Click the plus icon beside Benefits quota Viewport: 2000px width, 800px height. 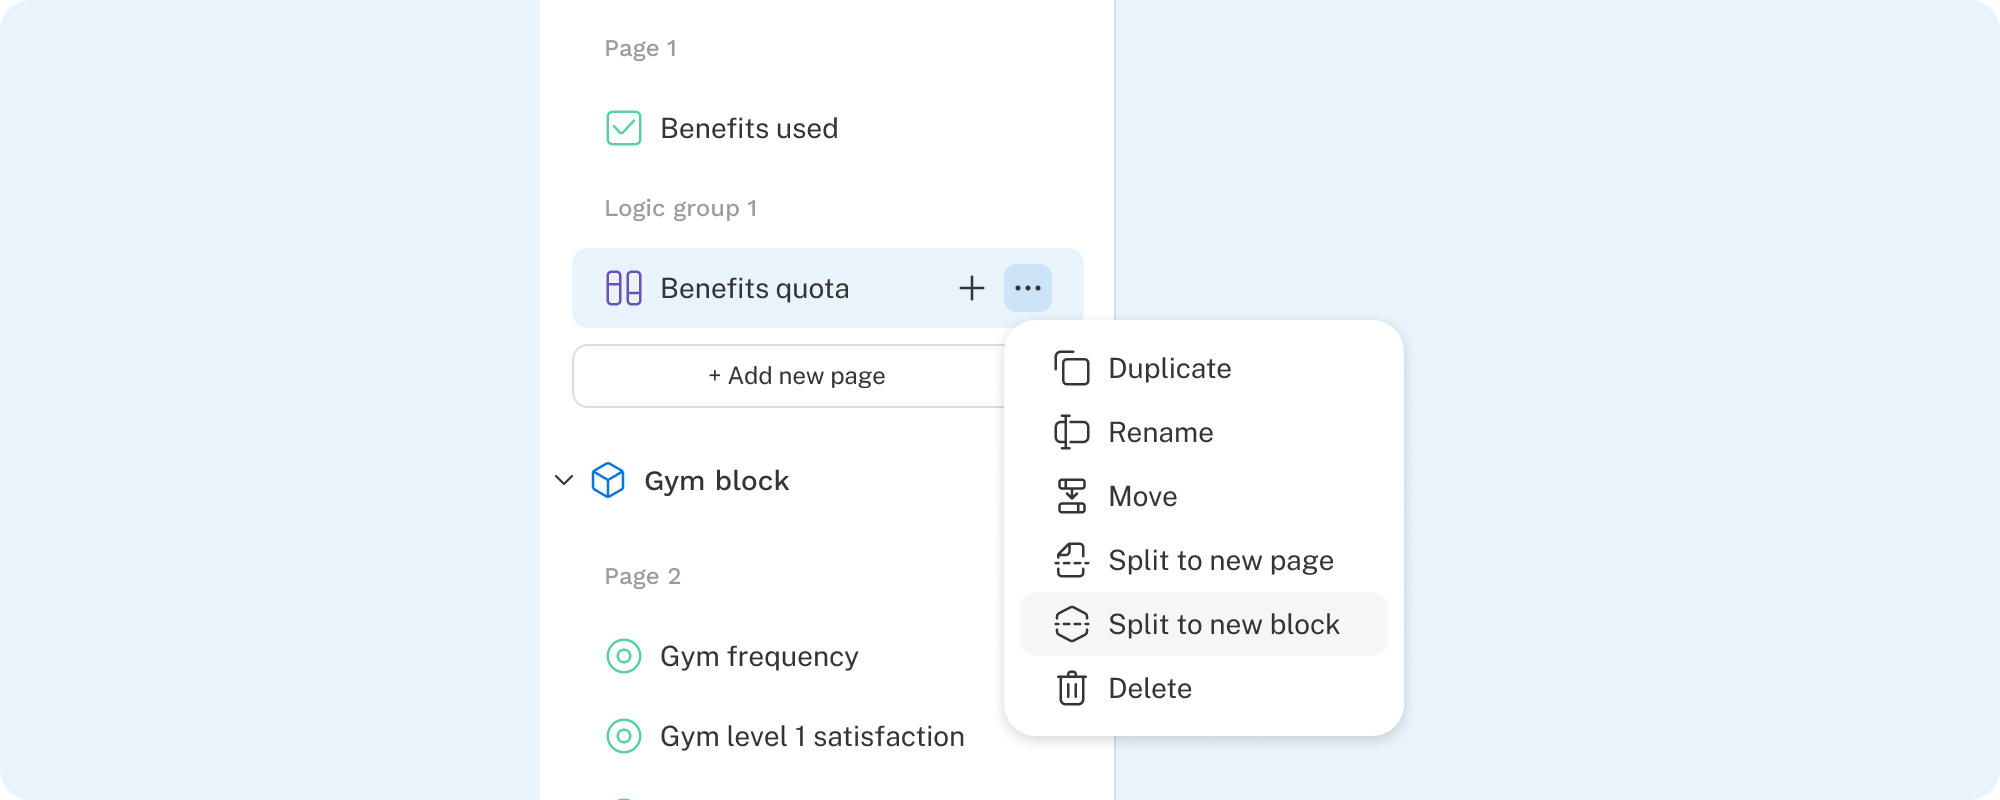pyautogui.click(x=972, y=288)
